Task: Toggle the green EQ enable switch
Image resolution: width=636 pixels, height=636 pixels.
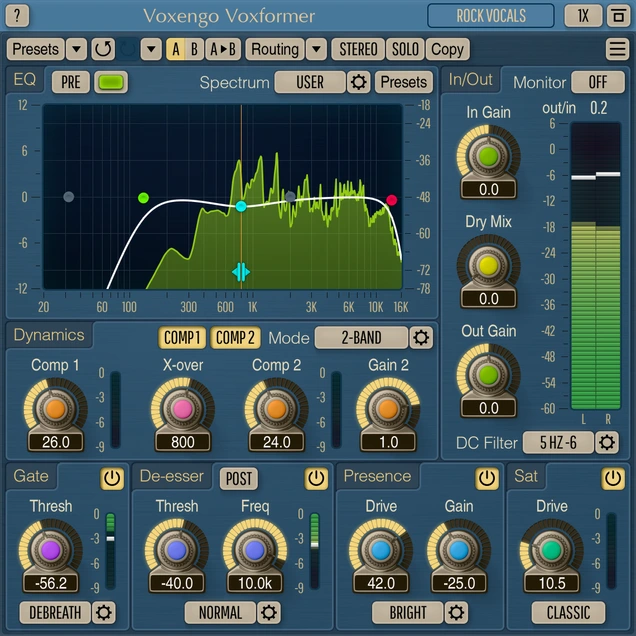Action: 111,82
